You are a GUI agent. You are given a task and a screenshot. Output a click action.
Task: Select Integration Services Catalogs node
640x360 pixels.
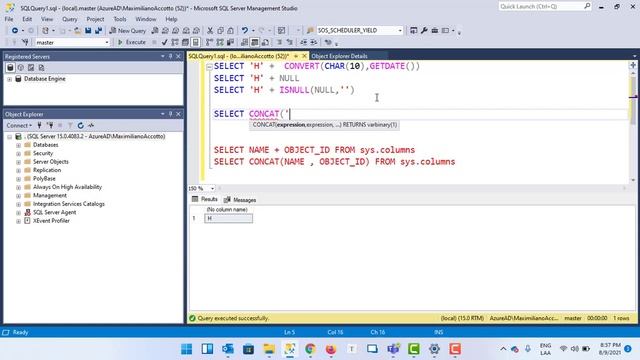pyautogui.click(x=68, y=204)
